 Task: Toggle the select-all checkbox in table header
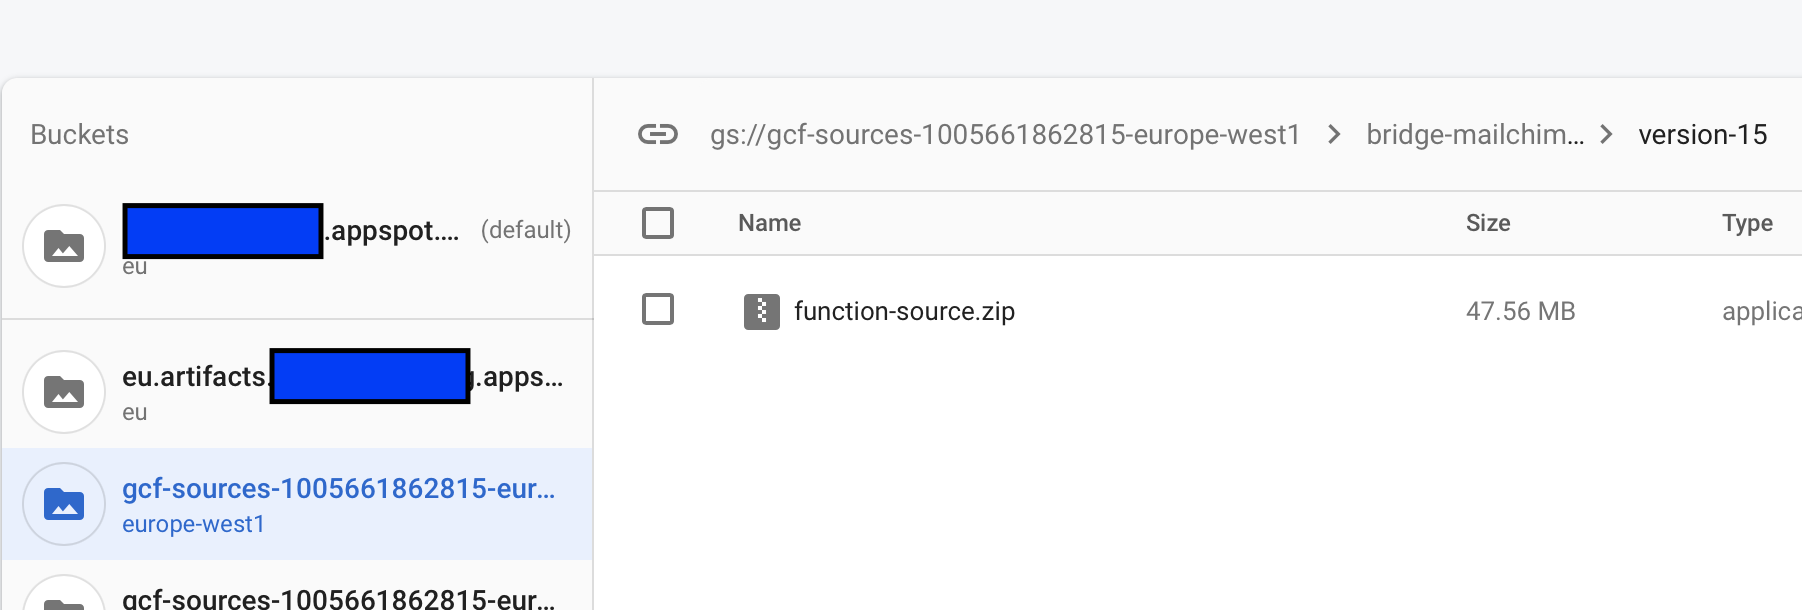(x=658, y=223)
